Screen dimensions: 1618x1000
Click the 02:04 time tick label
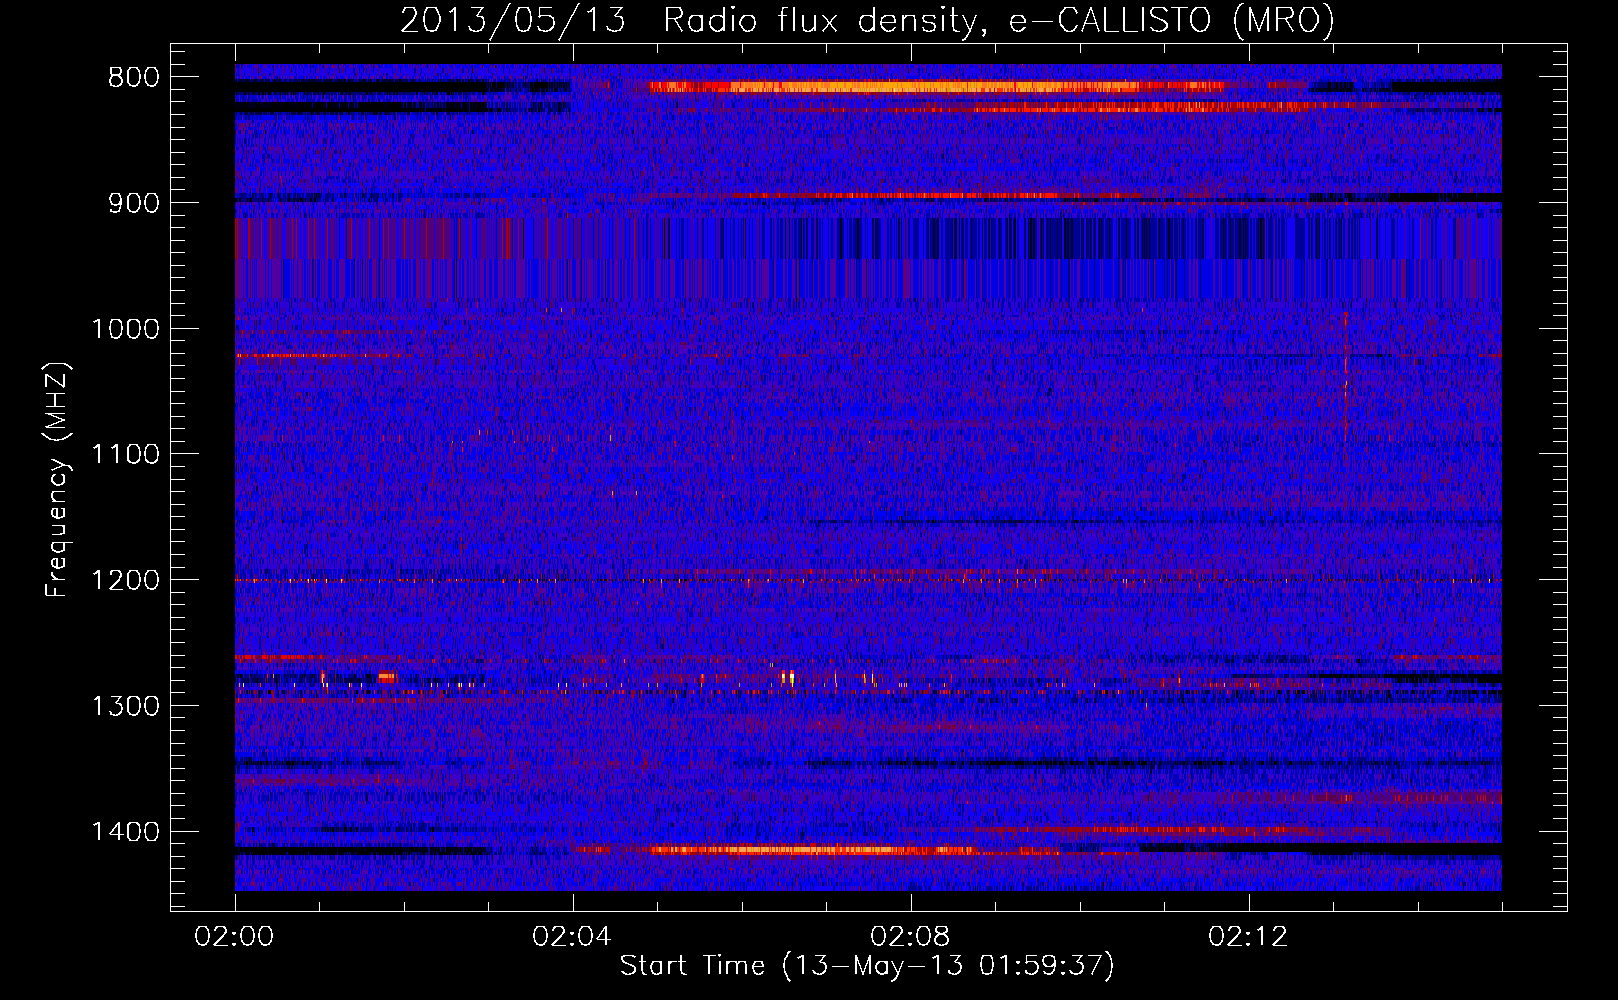[x=572, y=937]
